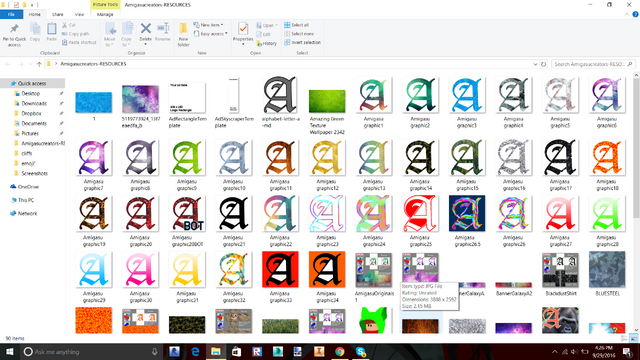The width and height of the screenshot is (640, 360).
Task: Click Edit in the Open group
Action: 264,34
